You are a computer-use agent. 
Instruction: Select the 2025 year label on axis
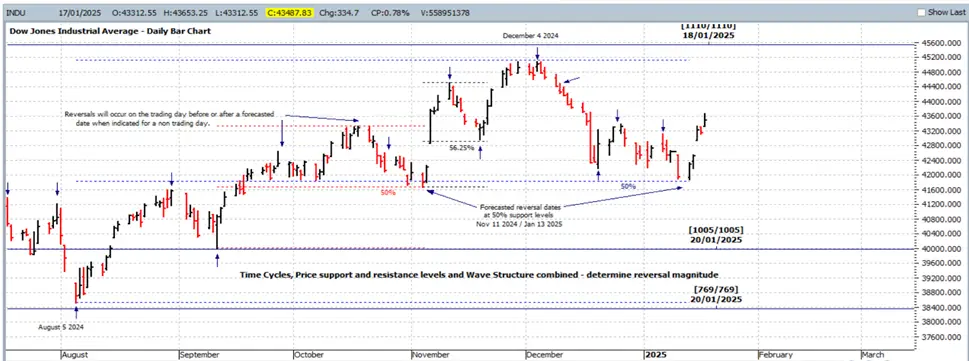pos(656,355)
